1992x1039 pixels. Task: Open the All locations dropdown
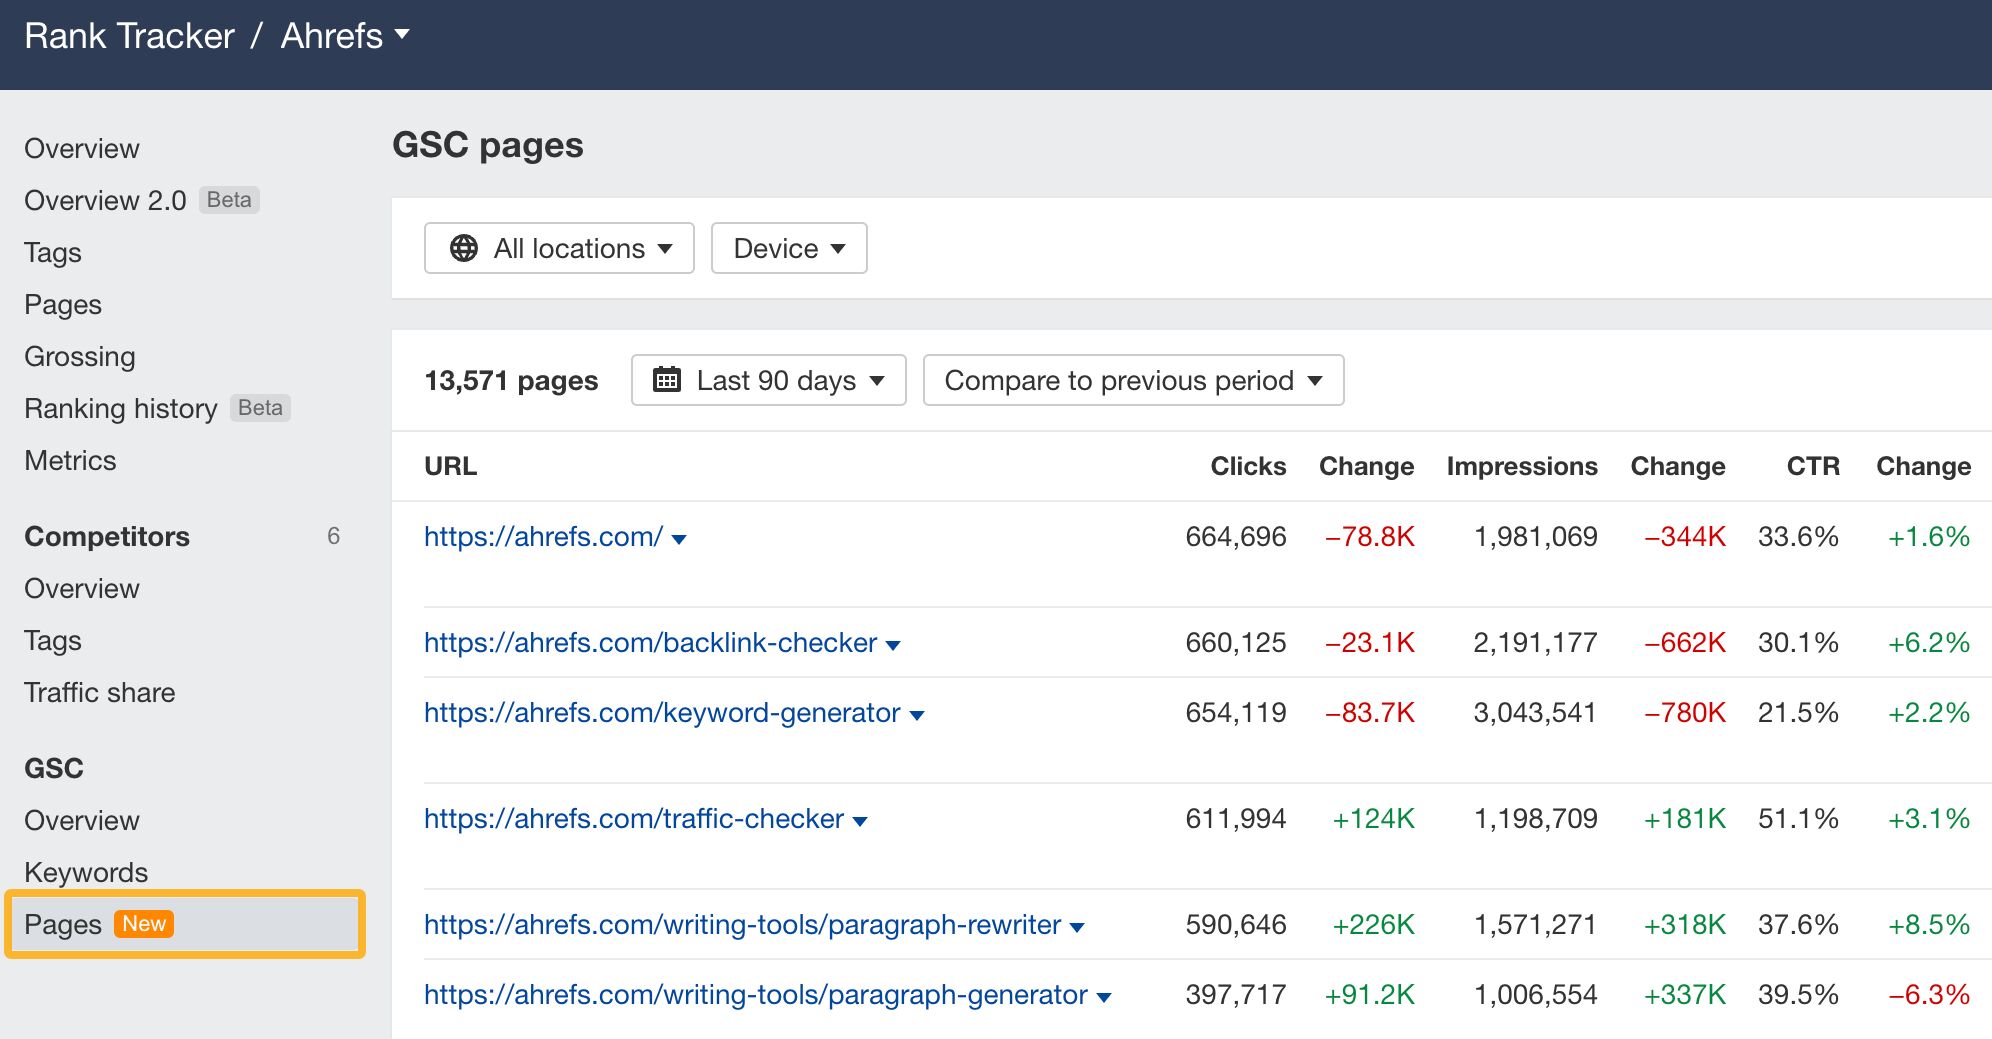(559, 248)
